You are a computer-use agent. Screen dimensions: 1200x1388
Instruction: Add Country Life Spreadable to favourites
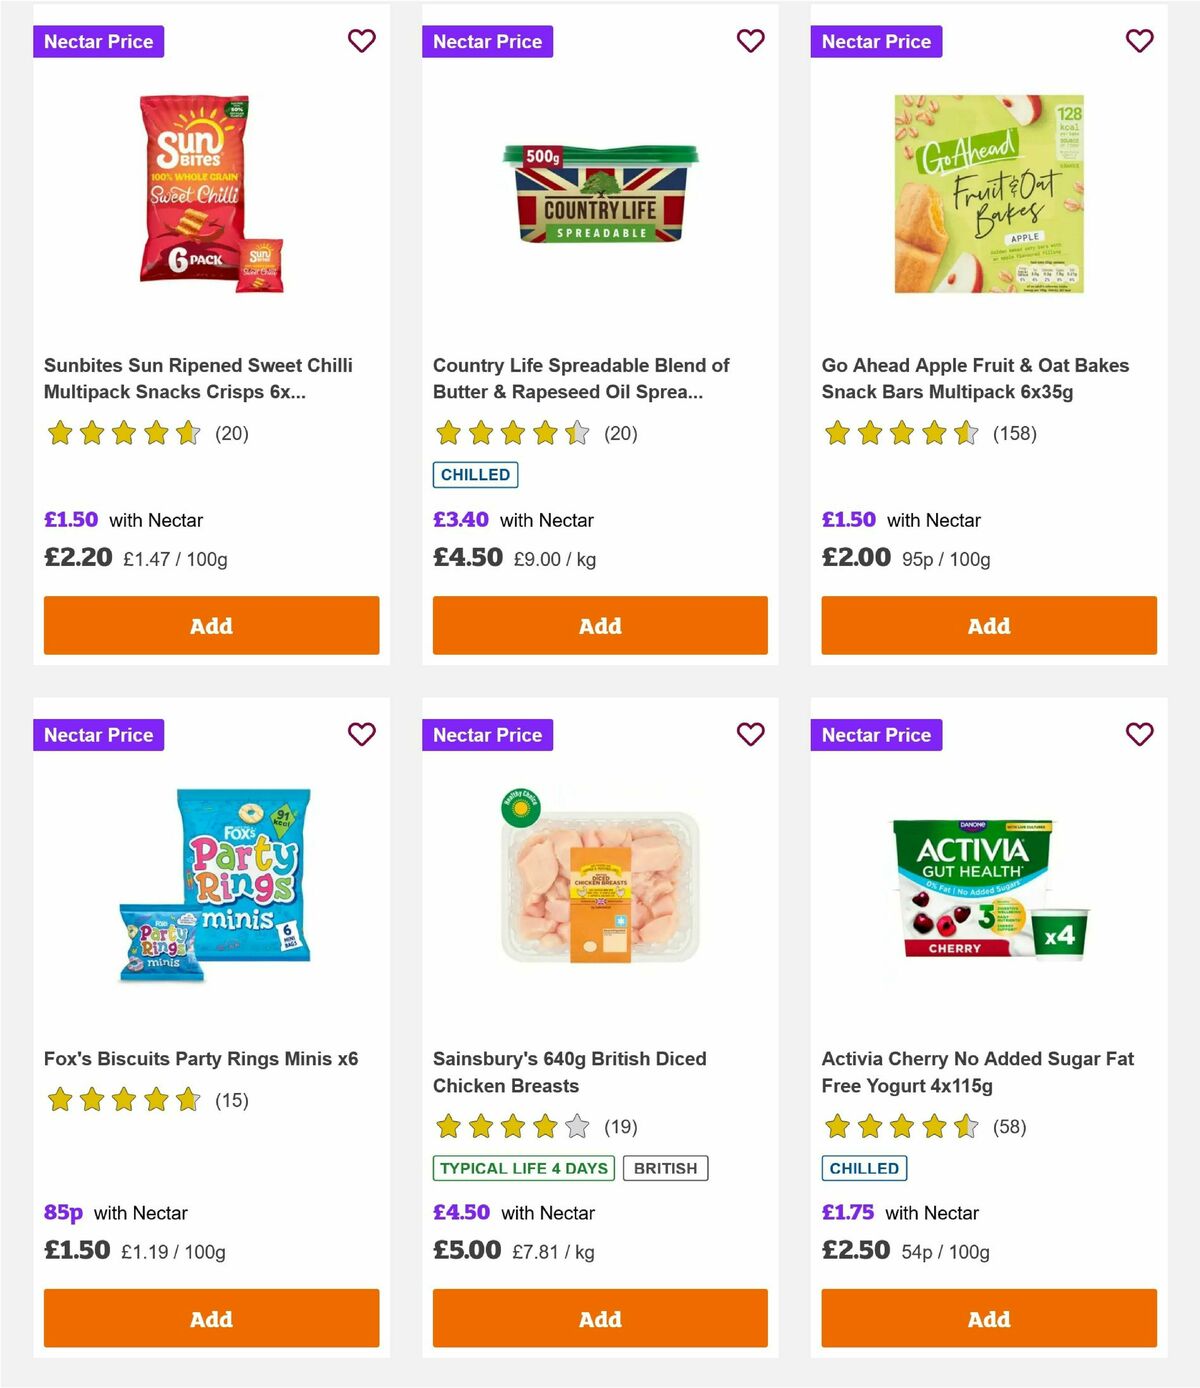click(751, 41)
